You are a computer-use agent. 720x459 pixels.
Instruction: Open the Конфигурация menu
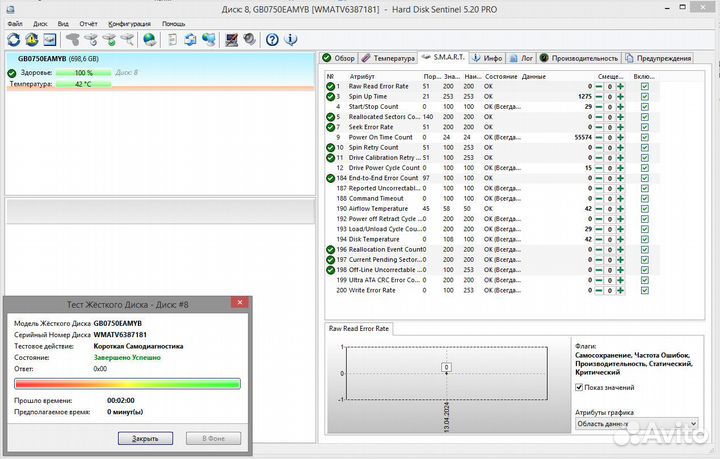coord(129,22)
